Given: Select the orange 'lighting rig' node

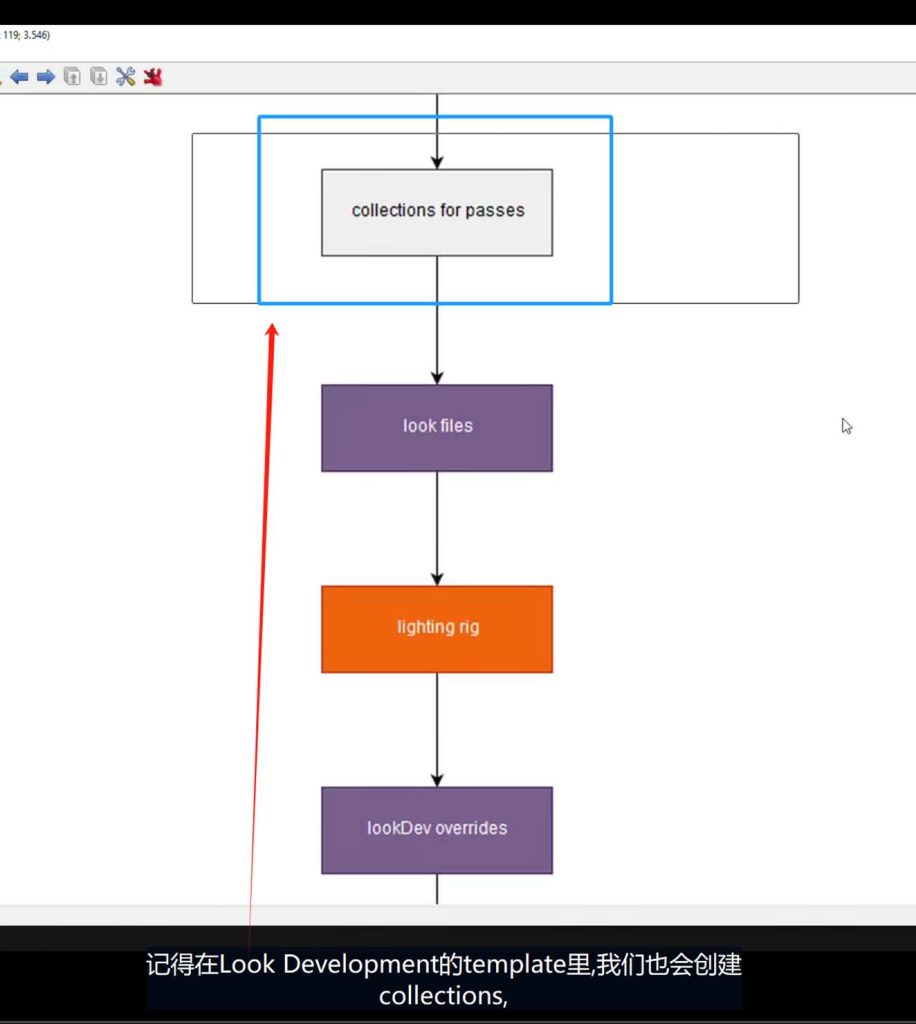Looking at the screenshot, I should (x=437, y=628).
